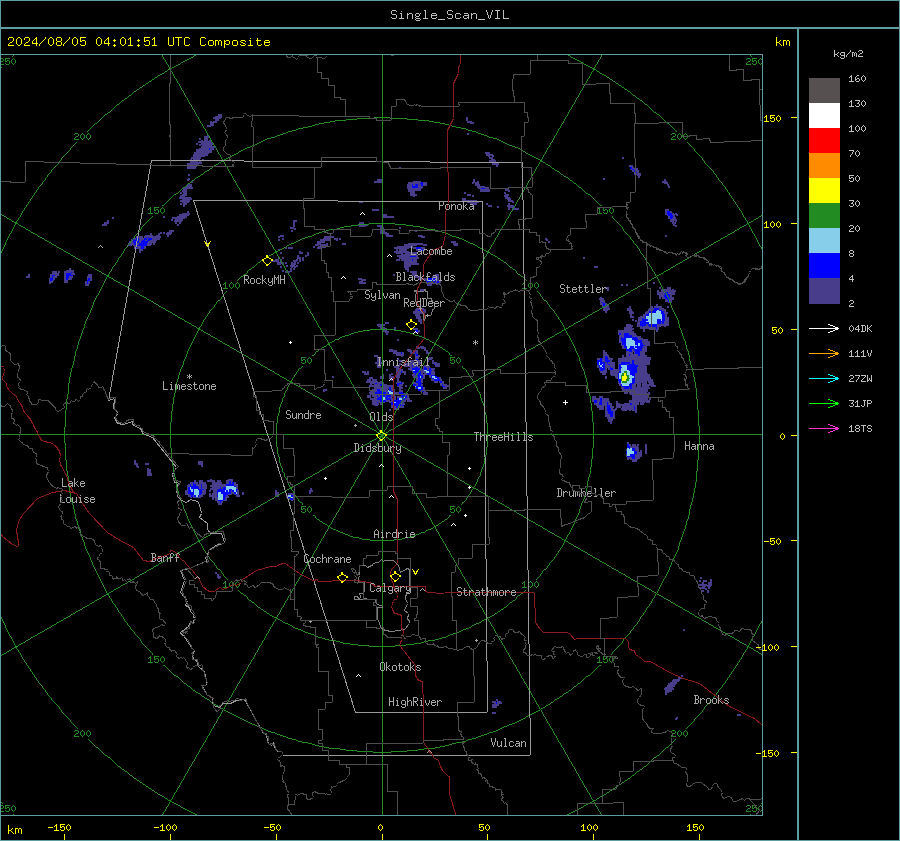Click the yellow diamond marker near Cochrane
This screenshot has width=900, height=841.
tap(342, 577)
